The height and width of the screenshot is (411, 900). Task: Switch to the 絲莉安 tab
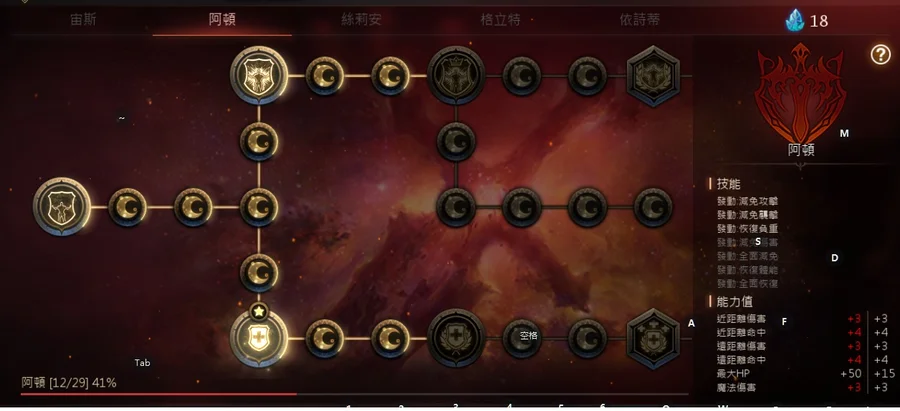coord(361,20)
